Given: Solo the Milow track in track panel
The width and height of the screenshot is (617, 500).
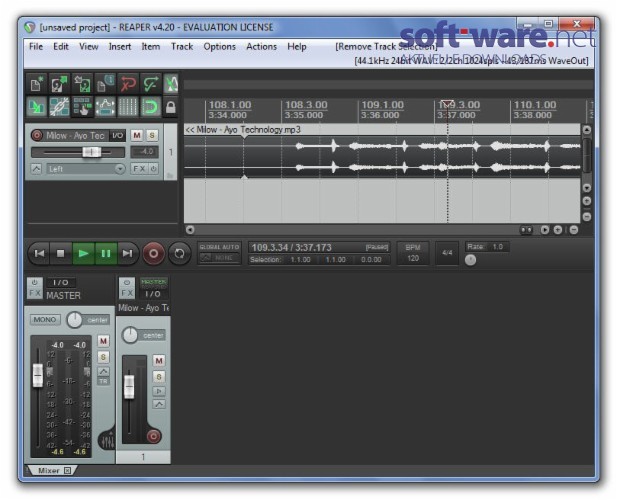Looking at the screenshot, I should pos(152,135).
